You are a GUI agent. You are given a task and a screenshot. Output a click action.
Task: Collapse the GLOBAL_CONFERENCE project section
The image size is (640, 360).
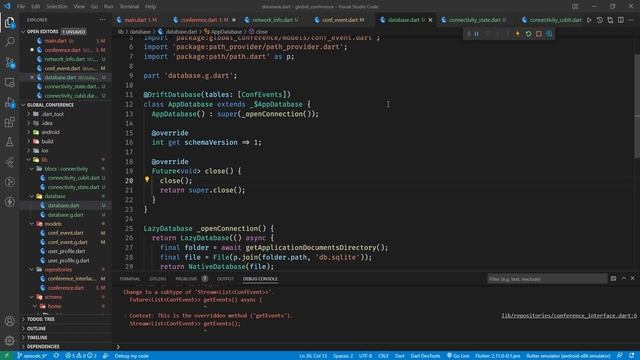(50, 105)
